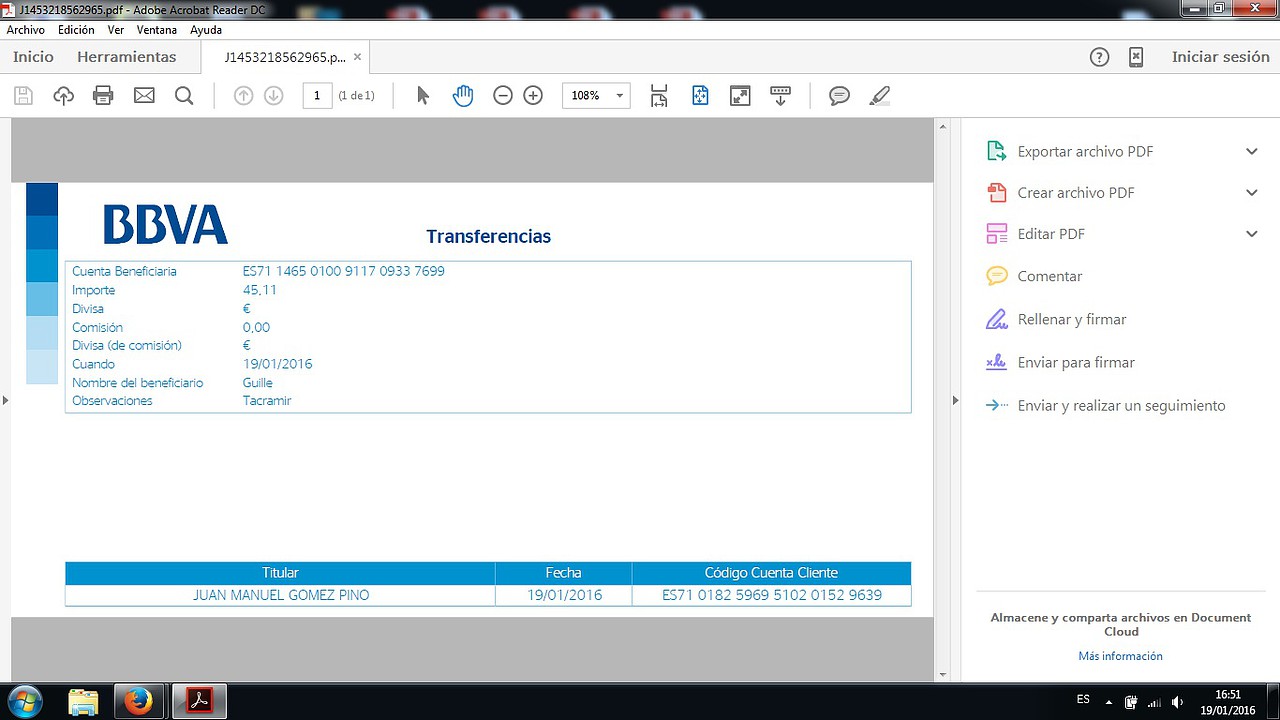
Task: Open help question mark icon
Action: (x=1099, y=57)
